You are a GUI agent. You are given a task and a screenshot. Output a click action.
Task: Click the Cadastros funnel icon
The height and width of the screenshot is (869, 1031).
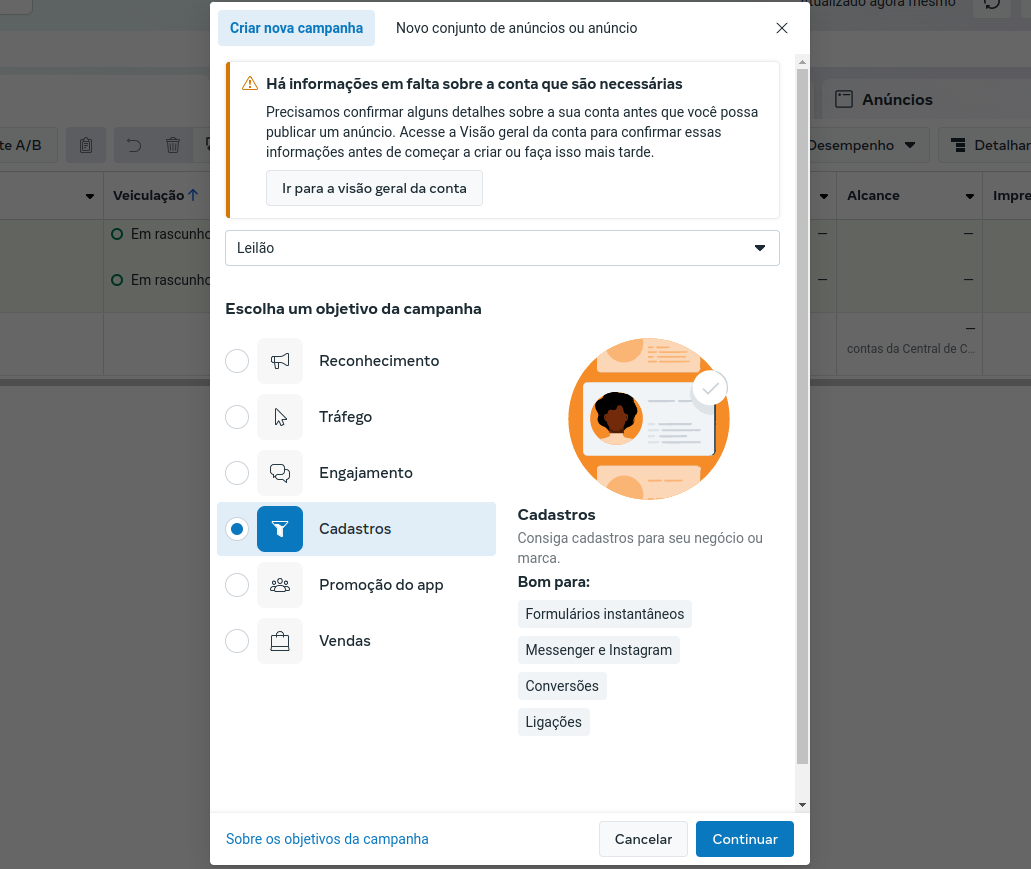click(x=279, y=528)
